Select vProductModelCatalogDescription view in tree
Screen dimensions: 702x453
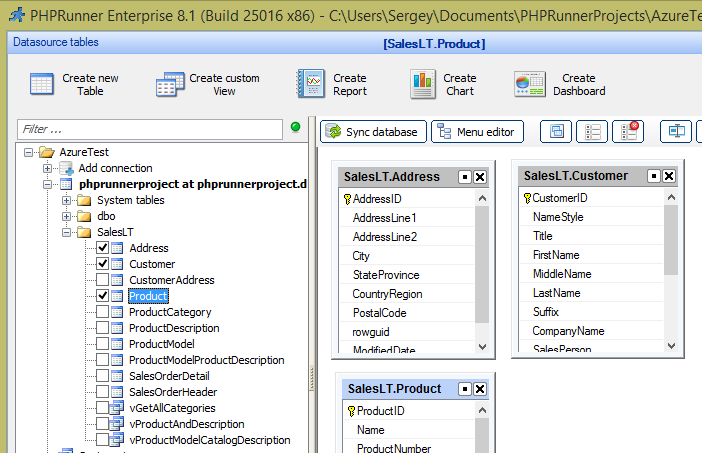210,440
